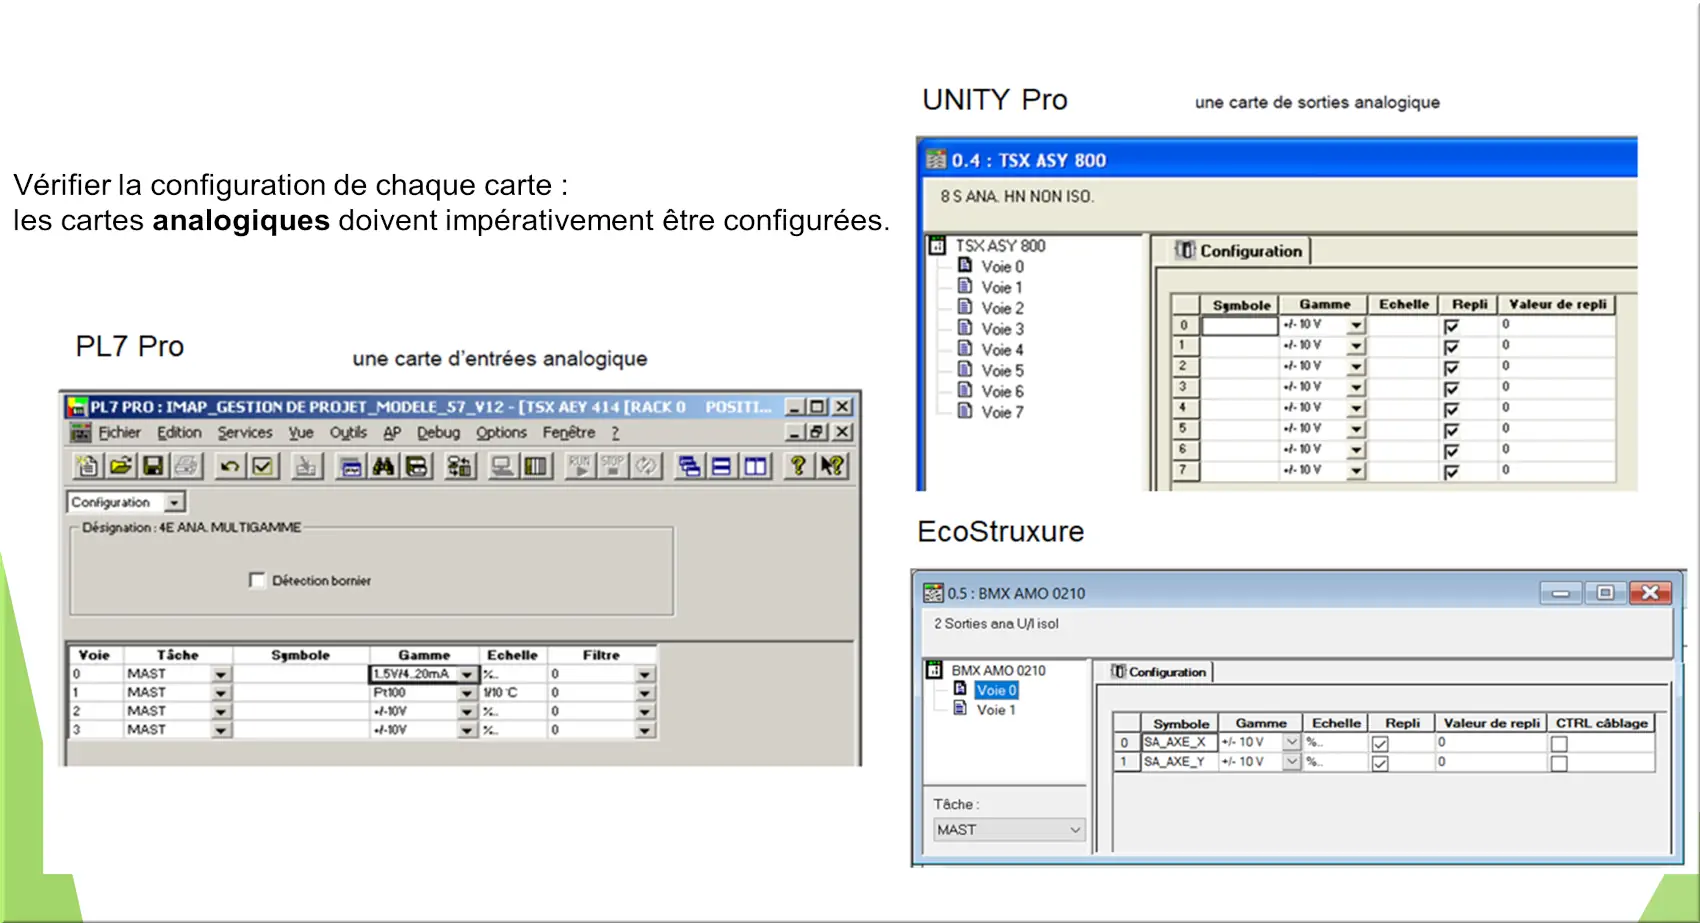This screenshot has height=923, width=1700.
Task: Open the Fichier menu in PL7 Pro
Action: pos(119,432)
